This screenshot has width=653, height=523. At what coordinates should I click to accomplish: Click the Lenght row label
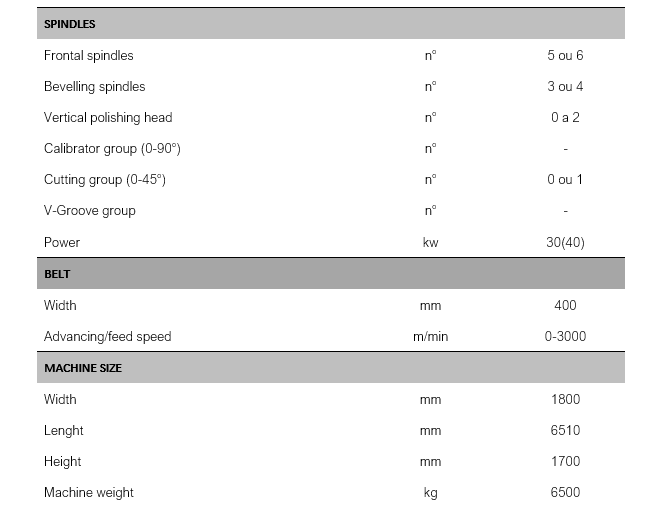[64, 430]
